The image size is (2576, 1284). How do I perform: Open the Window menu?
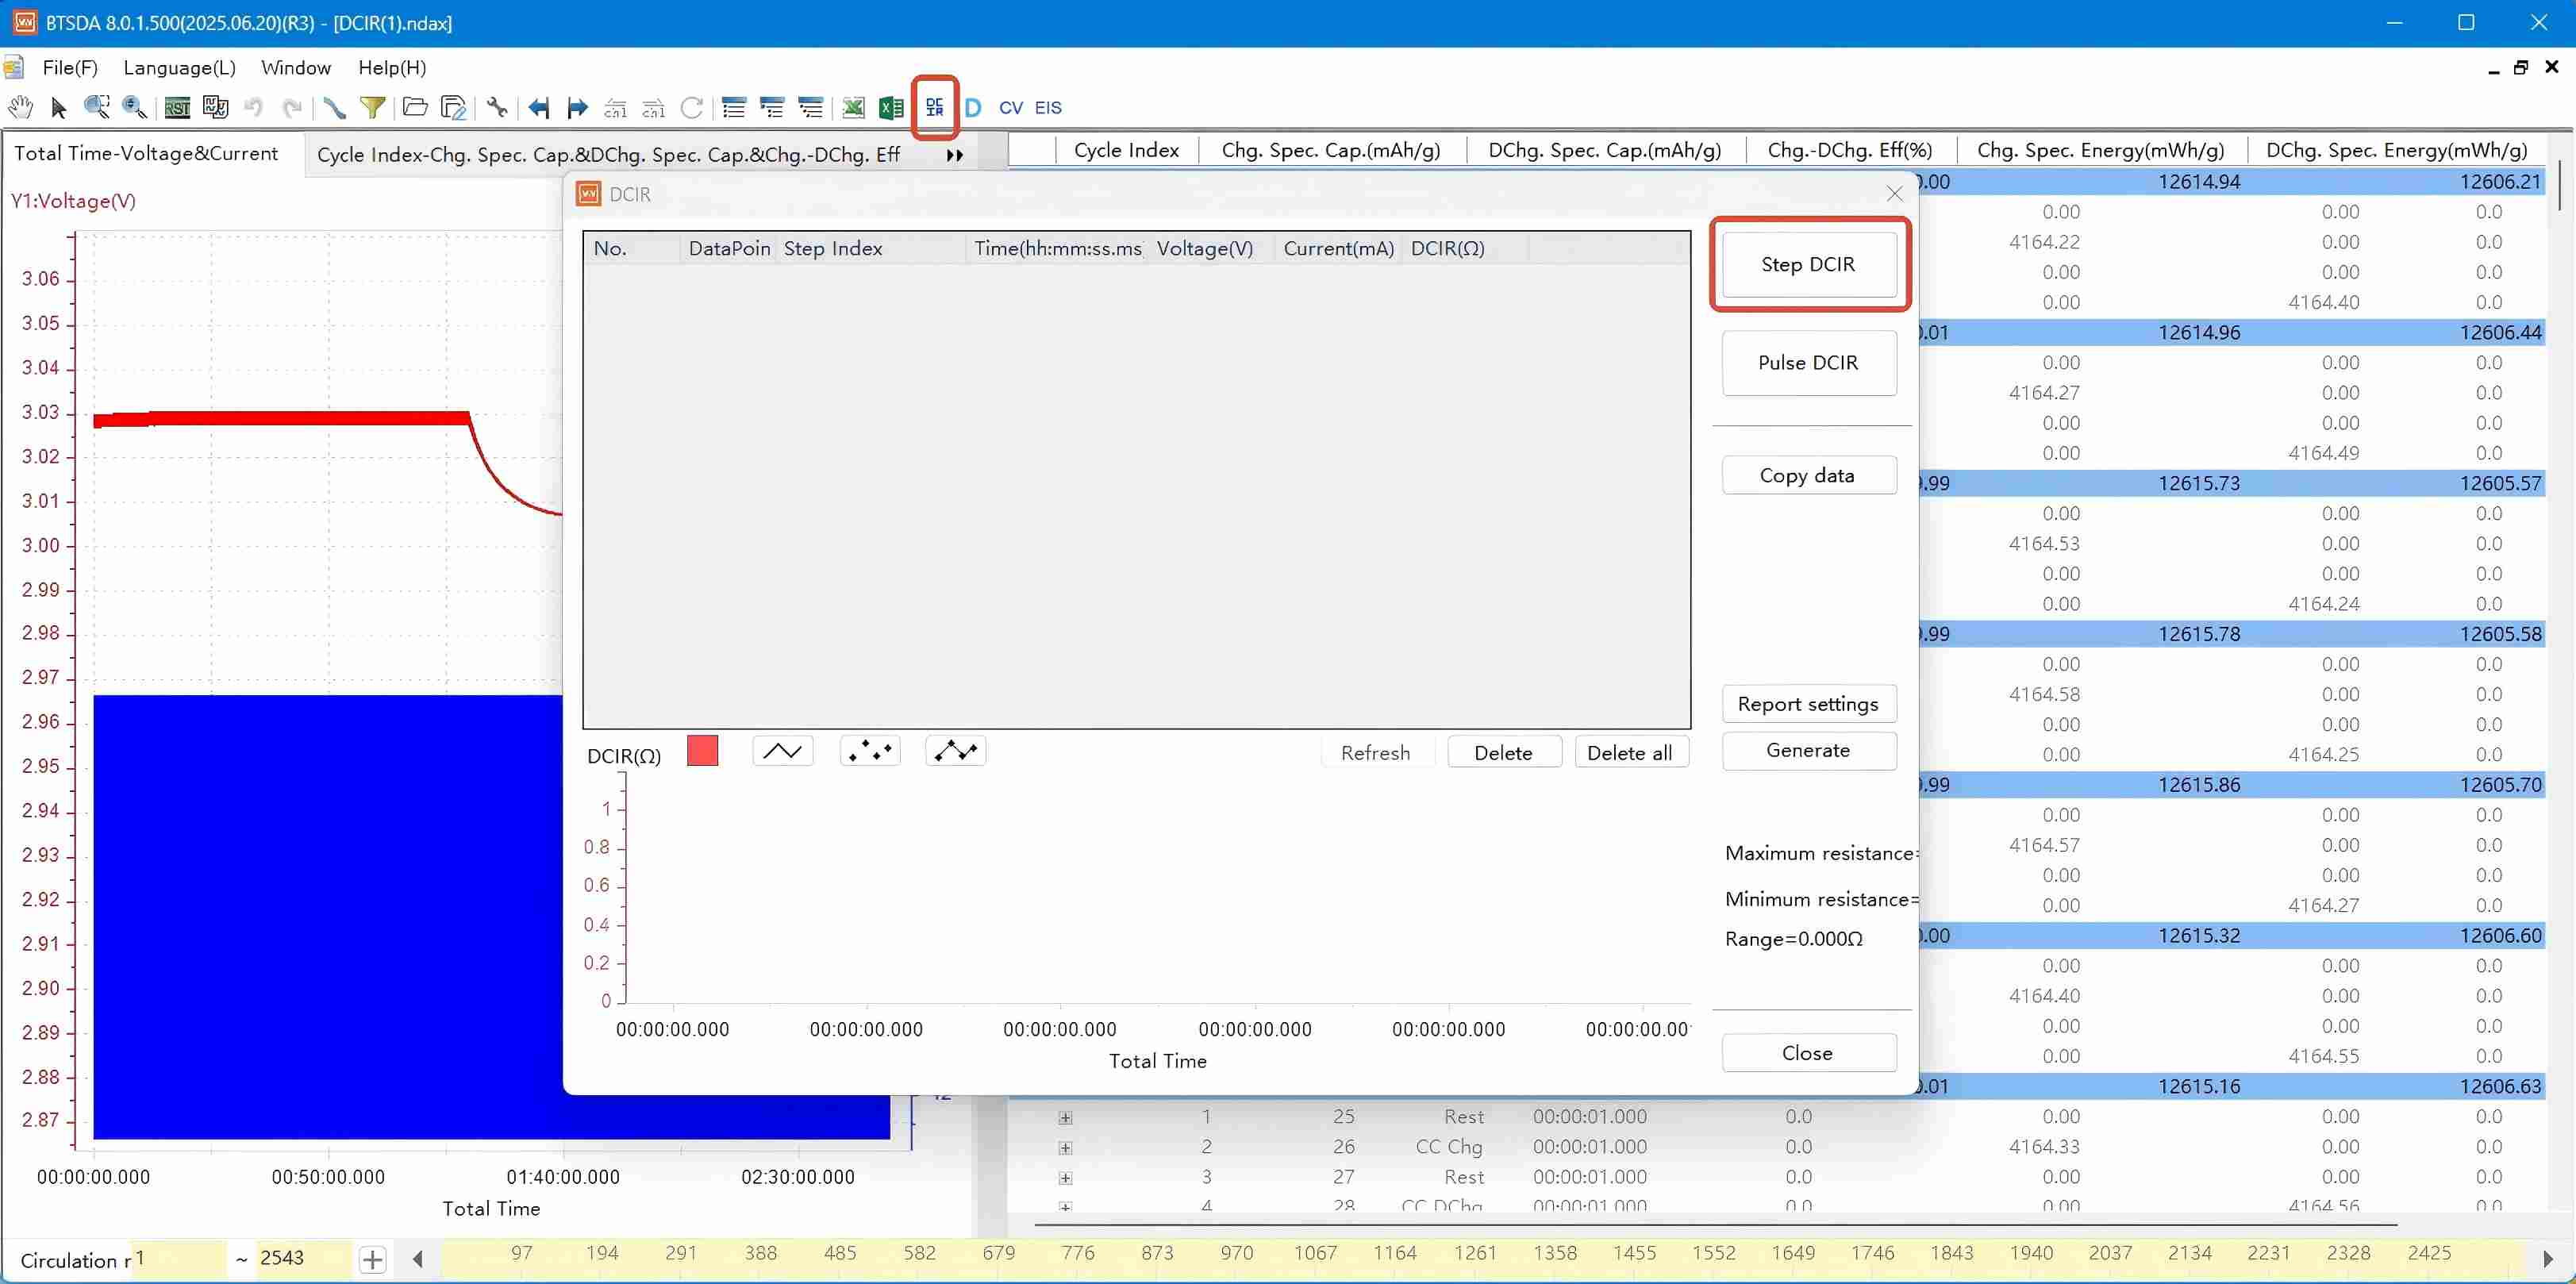point(296,68)
